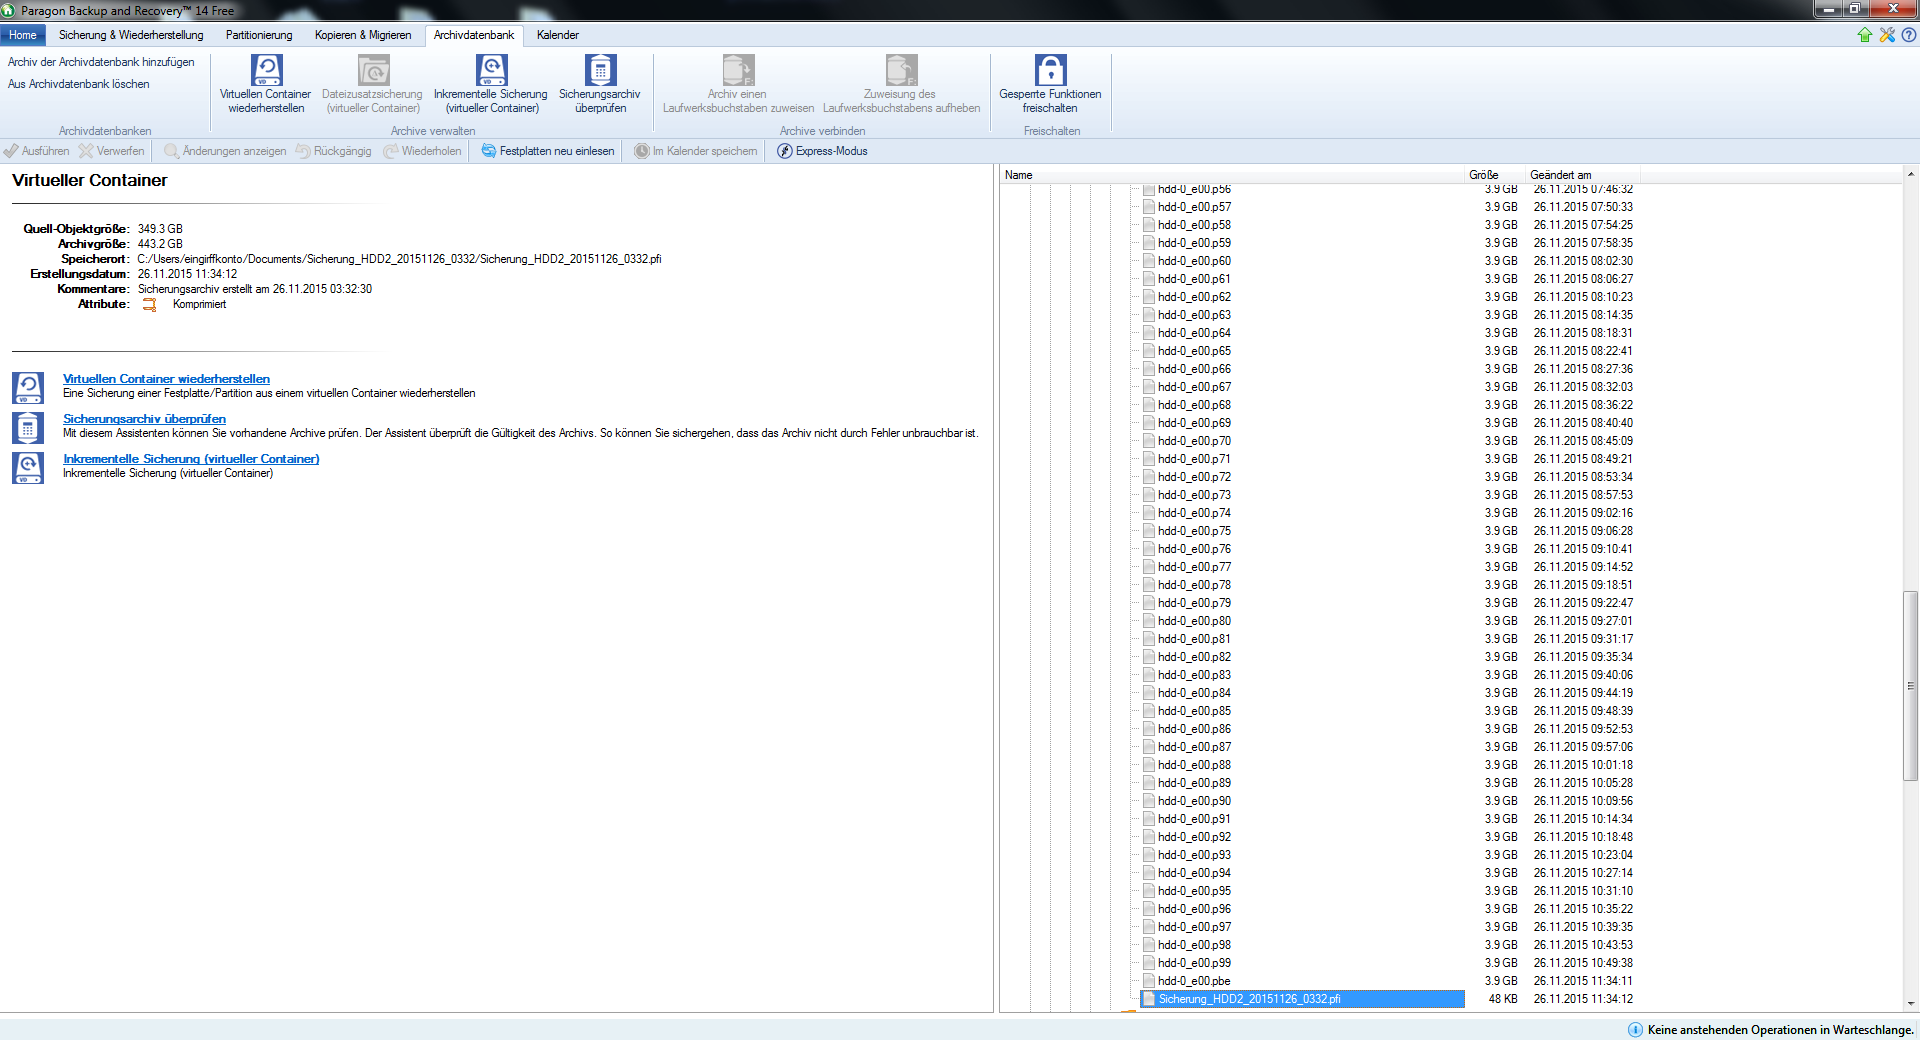Viewport: 1920px width, 1040px height.
Task: Open the Partitionierung tab
Action: (259, 35)
